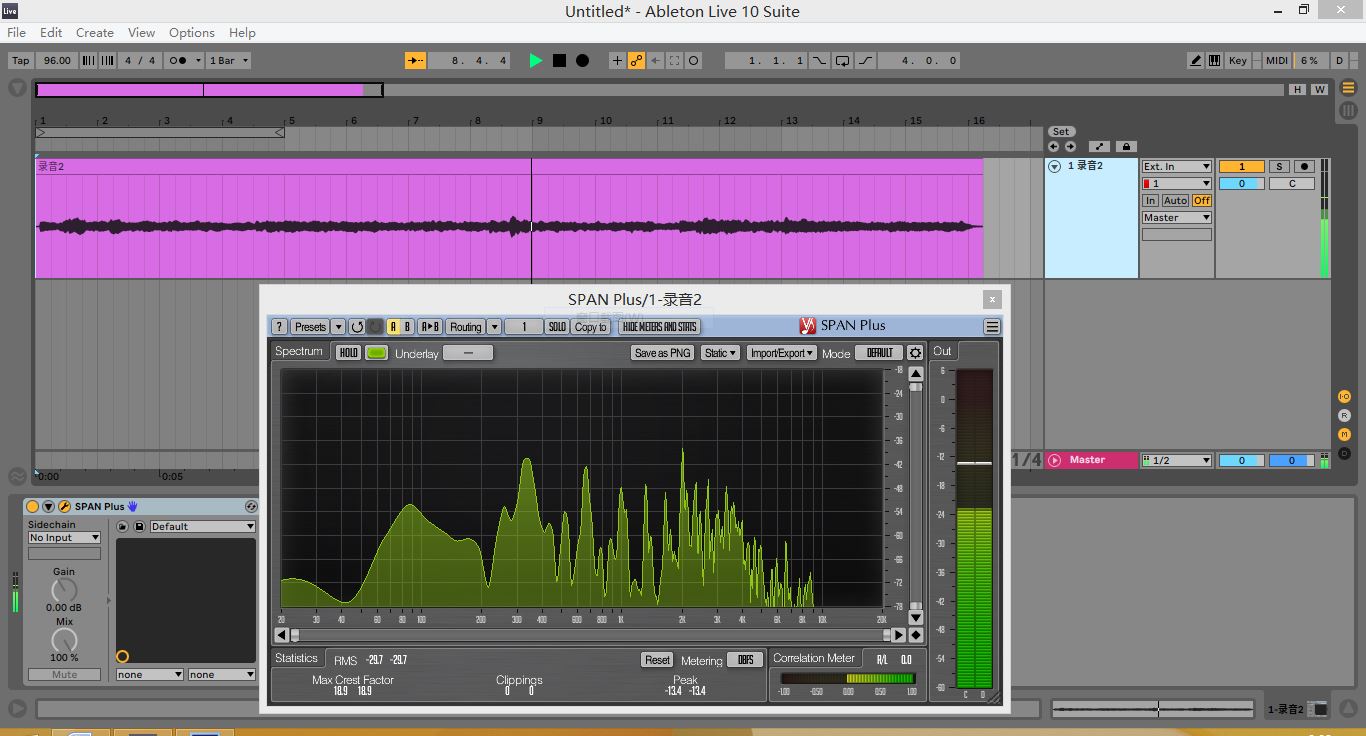The image size is (1366, 736).
Task: Solo track 1 with the S button
Action: [1279, 167]
